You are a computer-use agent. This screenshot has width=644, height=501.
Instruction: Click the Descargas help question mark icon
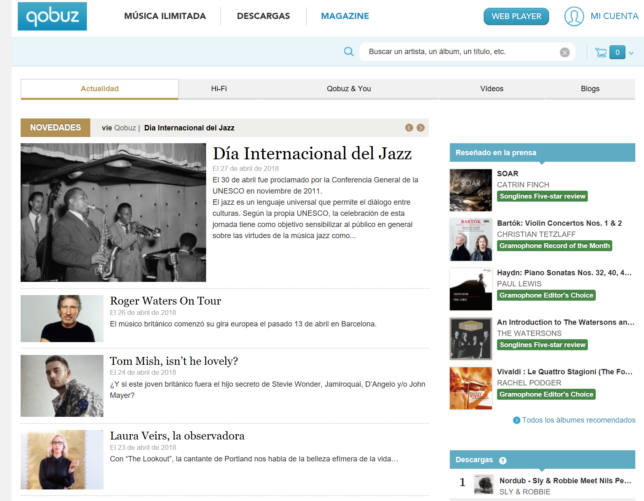pos(502,460)
